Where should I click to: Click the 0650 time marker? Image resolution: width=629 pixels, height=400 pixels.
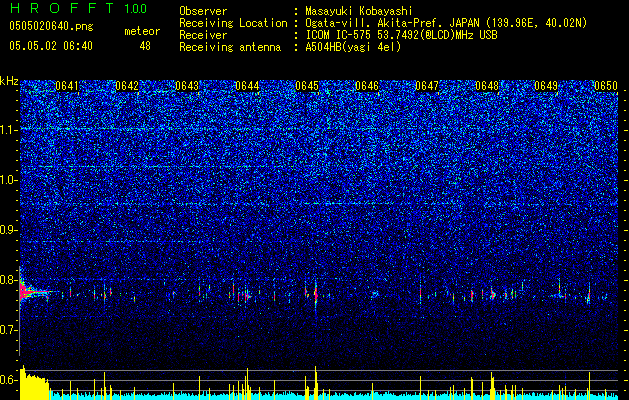click(x=606, y=86)
